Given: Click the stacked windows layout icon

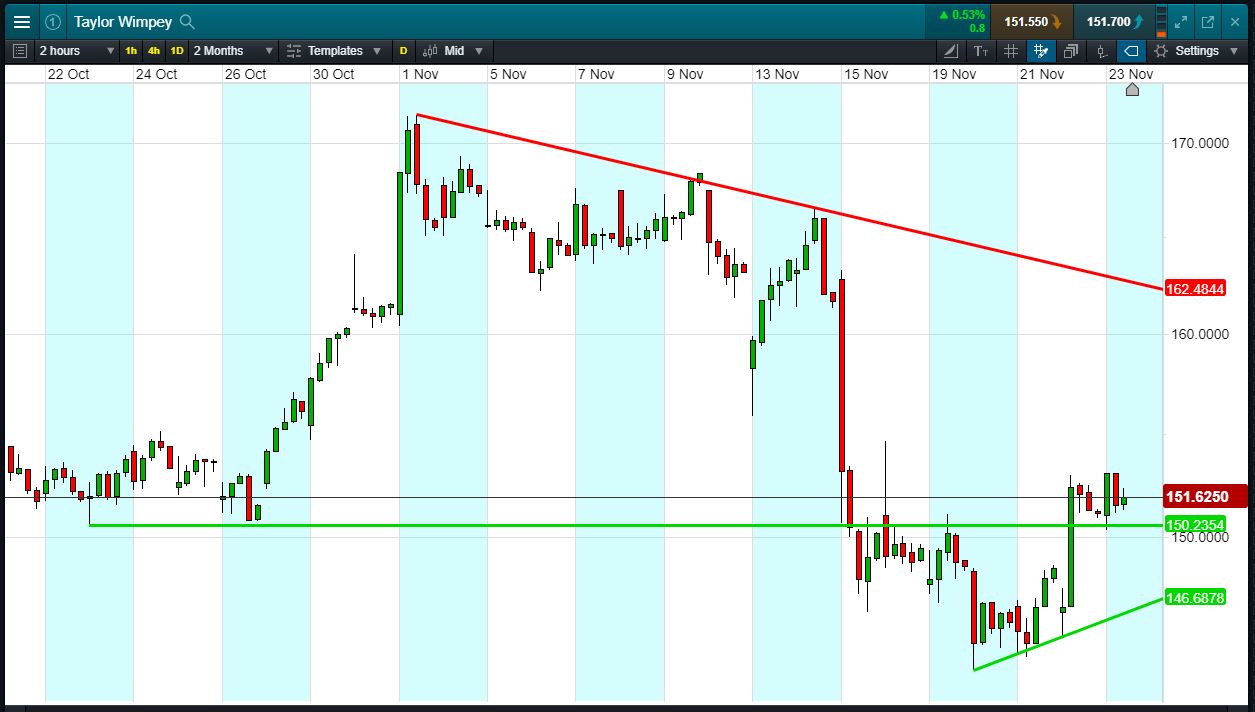Looking at the screenshot, I should coord(1071,51).
